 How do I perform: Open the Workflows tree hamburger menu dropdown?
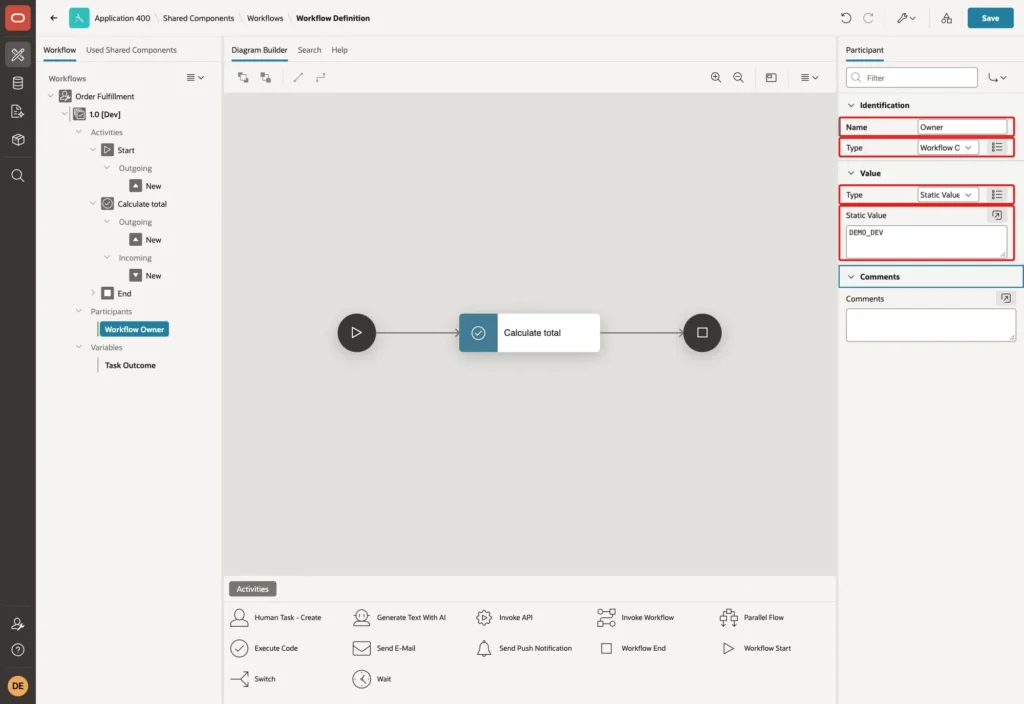[x=195, y=78]
